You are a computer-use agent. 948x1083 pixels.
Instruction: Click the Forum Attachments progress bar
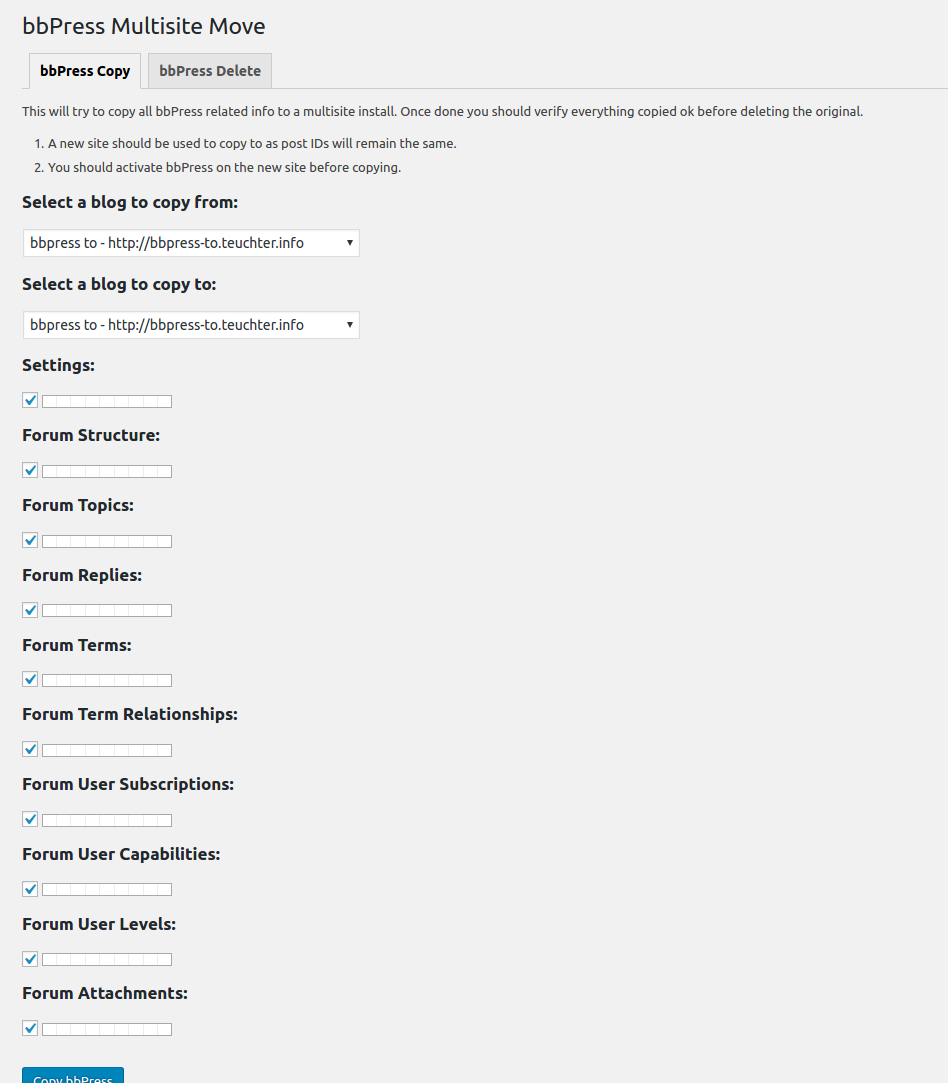point(107,1029)
